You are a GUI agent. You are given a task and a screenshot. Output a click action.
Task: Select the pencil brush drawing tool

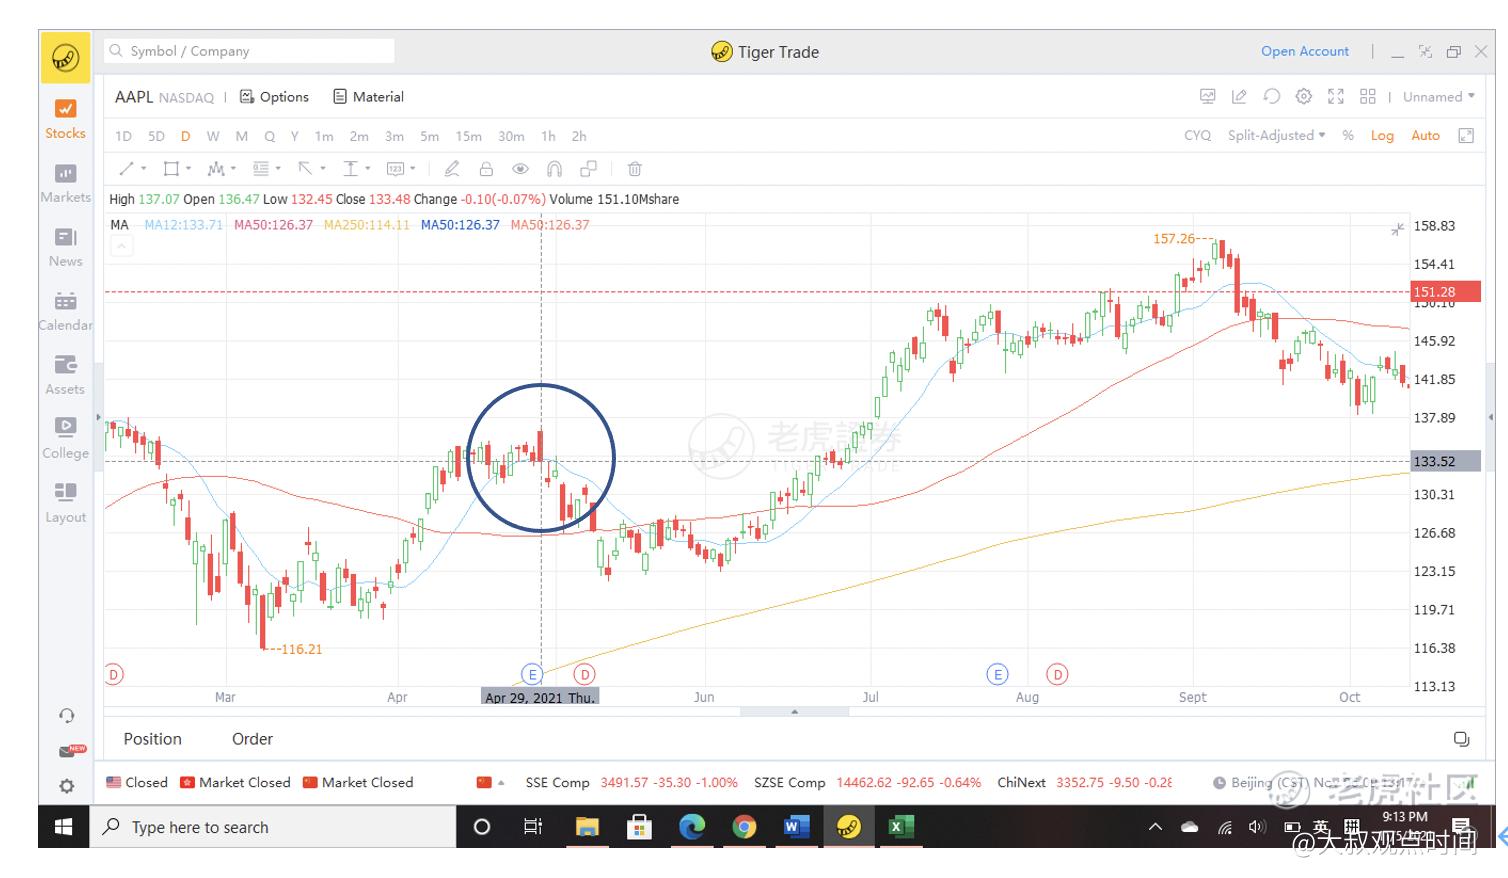click(452, 169)
